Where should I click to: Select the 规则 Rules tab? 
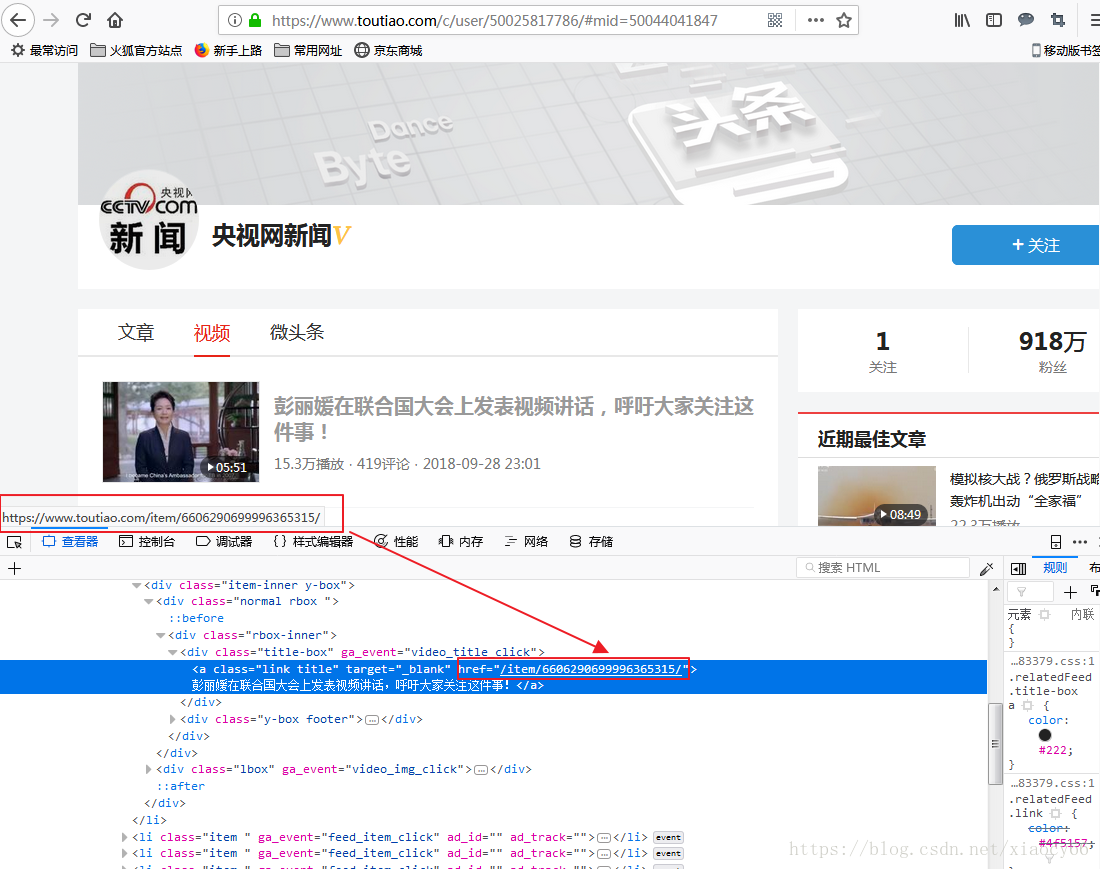point(1054,567)
